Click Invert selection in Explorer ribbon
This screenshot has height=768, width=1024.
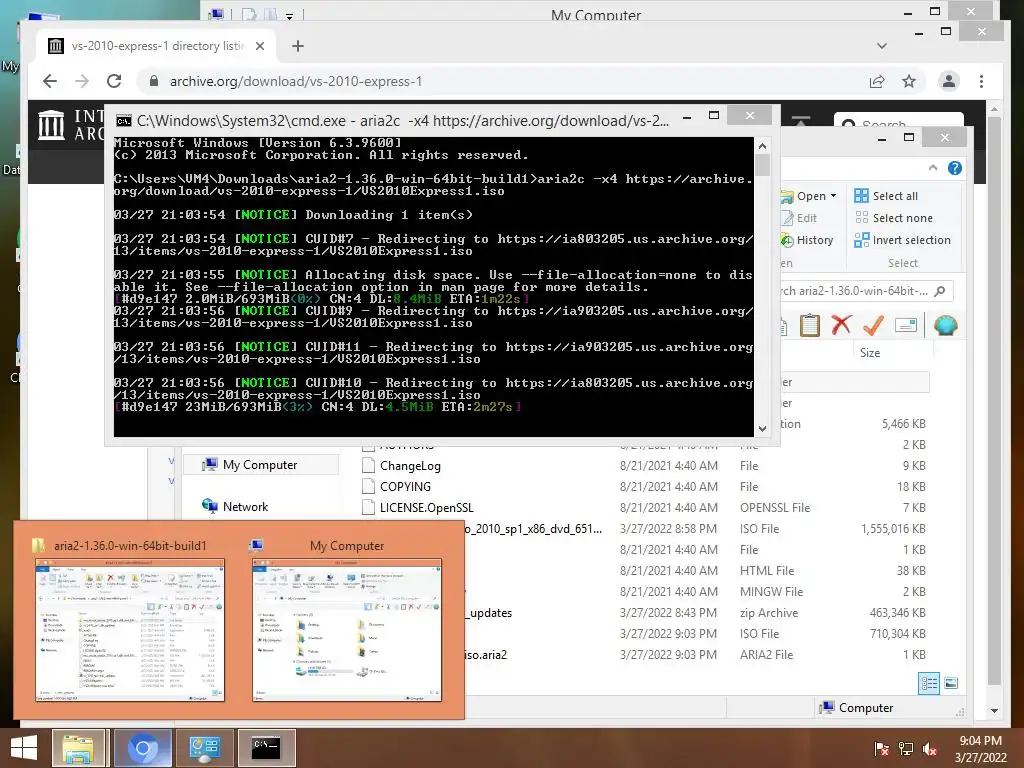pyautogui.click(x=903, y=240)
